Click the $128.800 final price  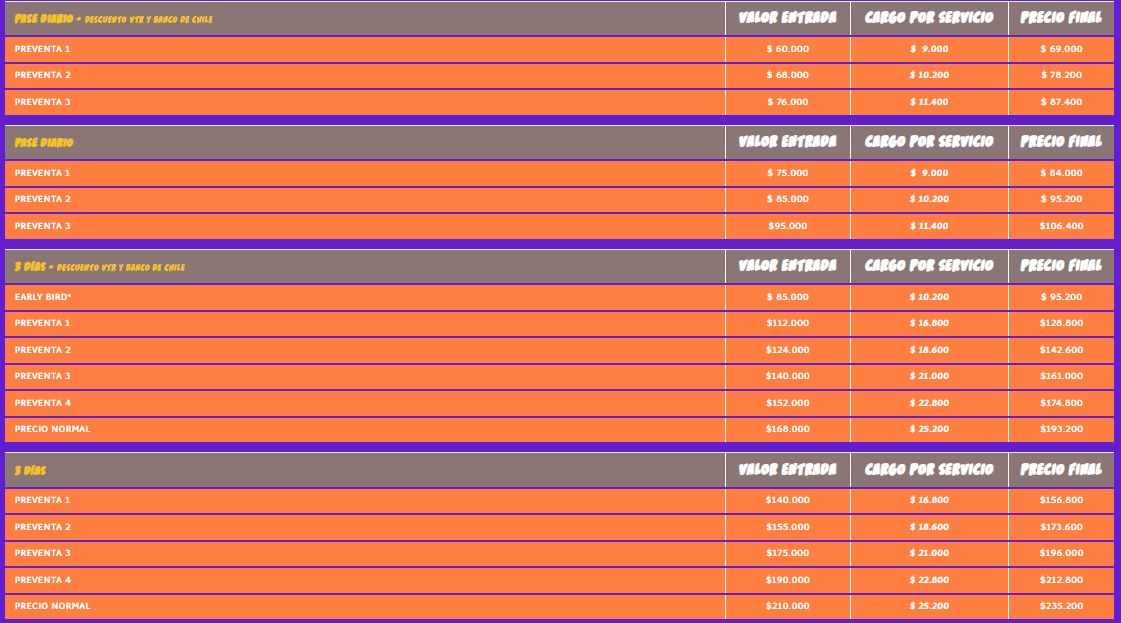[1061, 323]
